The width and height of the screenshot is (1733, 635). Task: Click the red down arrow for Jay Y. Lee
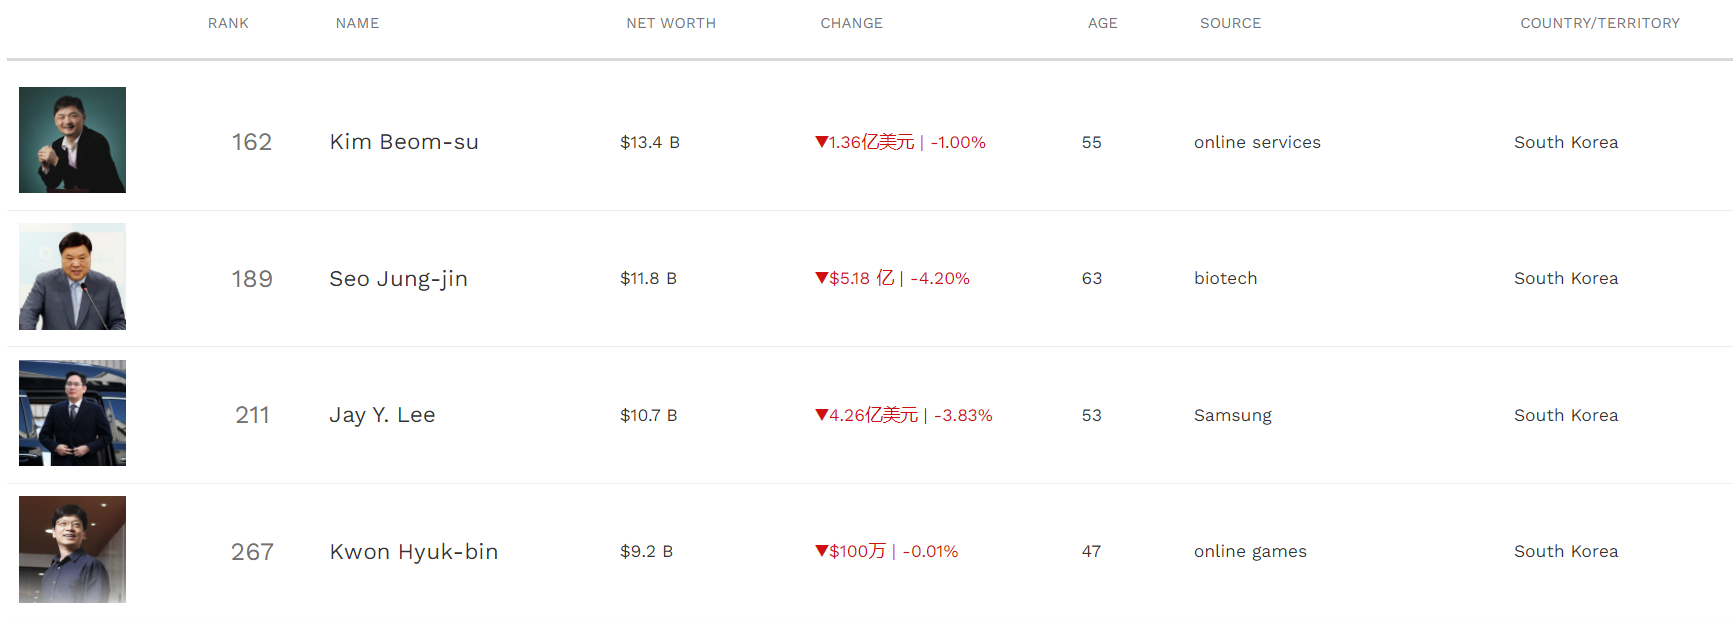(x=821, y=415)
